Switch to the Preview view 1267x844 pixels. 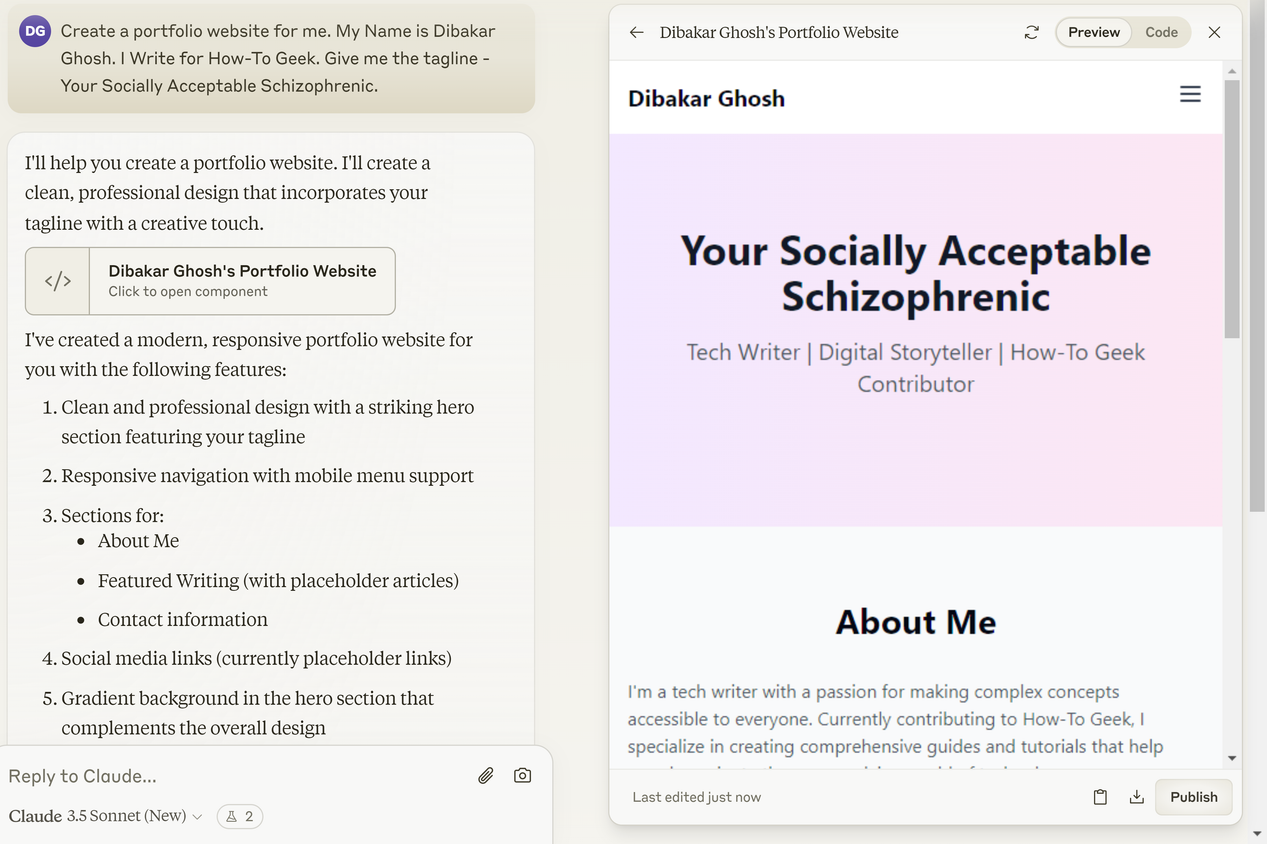[1094, 32]
